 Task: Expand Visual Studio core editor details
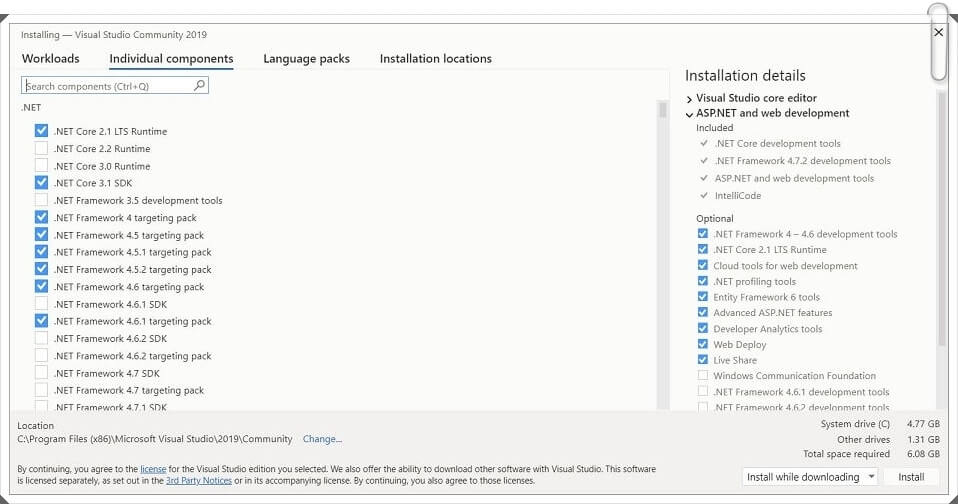click(689, 99)
